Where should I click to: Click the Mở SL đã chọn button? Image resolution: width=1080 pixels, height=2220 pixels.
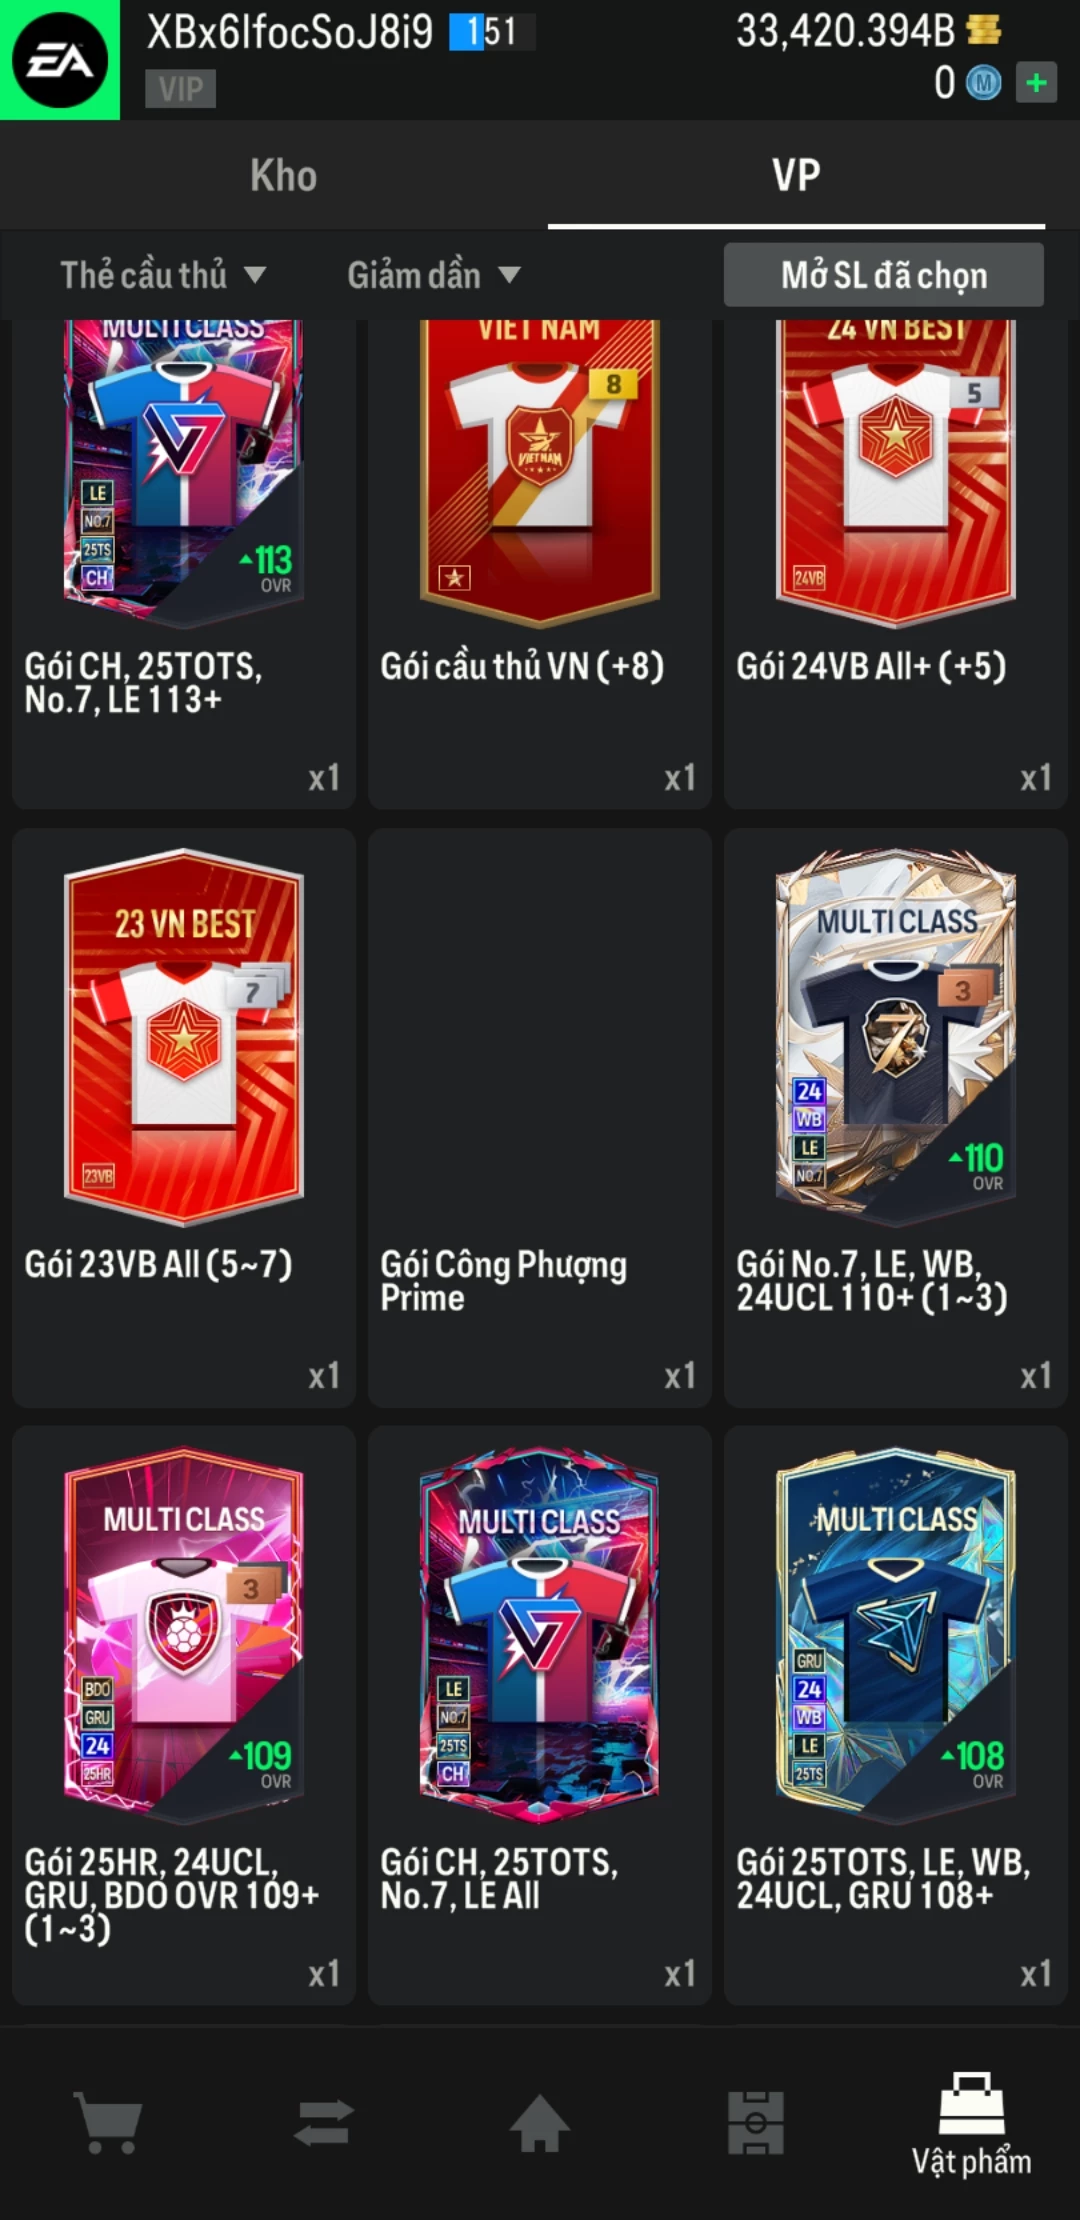pos(884,275)
